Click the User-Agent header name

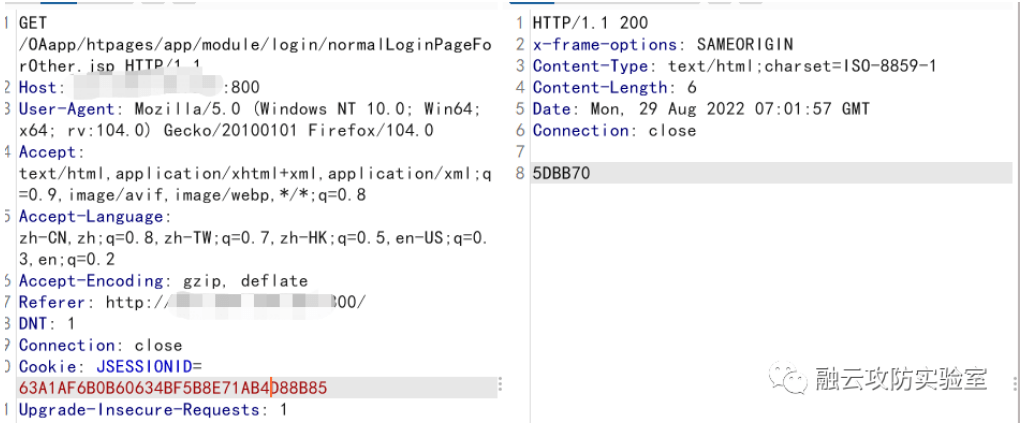[66, 109]
